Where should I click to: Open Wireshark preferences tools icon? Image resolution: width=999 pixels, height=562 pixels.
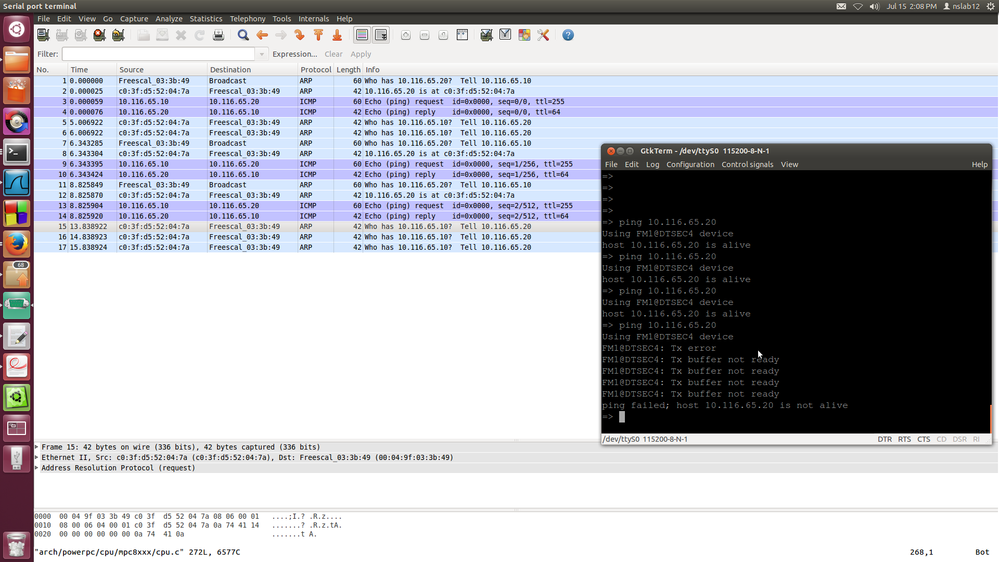543,35
